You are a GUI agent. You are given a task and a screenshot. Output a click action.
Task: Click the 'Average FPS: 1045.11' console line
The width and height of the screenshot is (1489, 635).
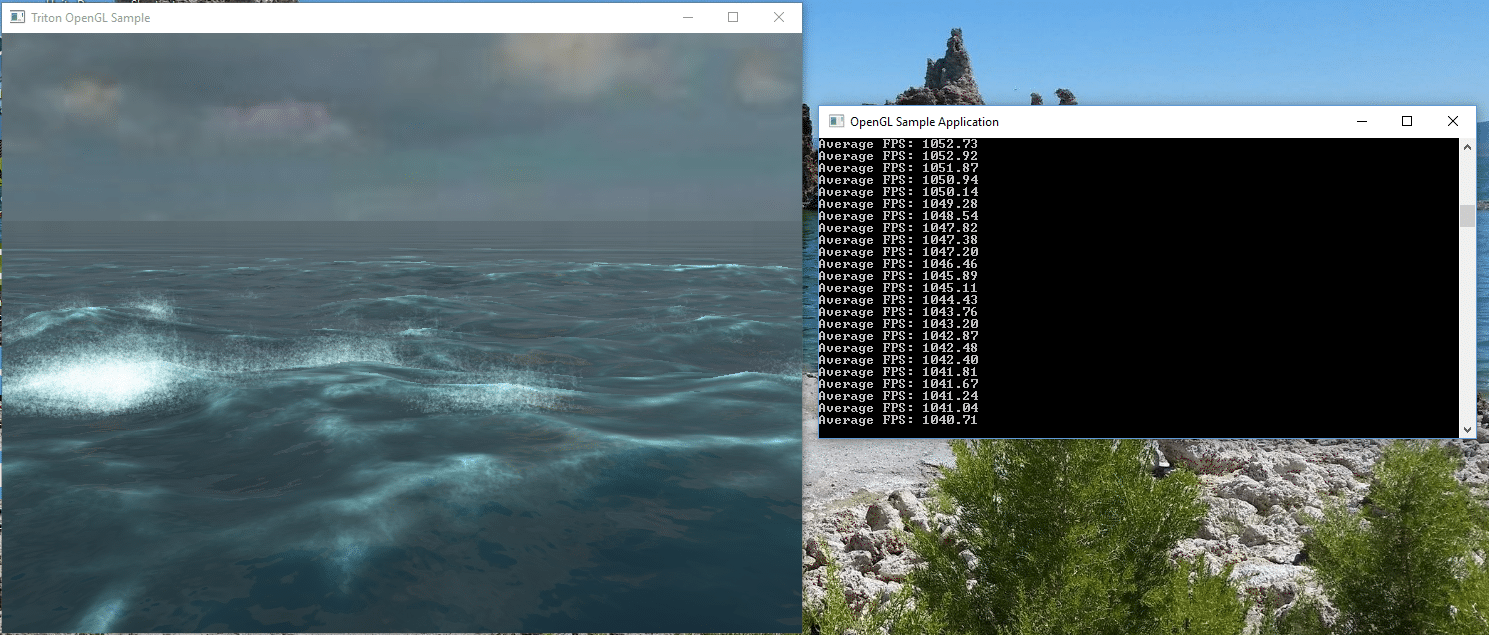(898, 288)
